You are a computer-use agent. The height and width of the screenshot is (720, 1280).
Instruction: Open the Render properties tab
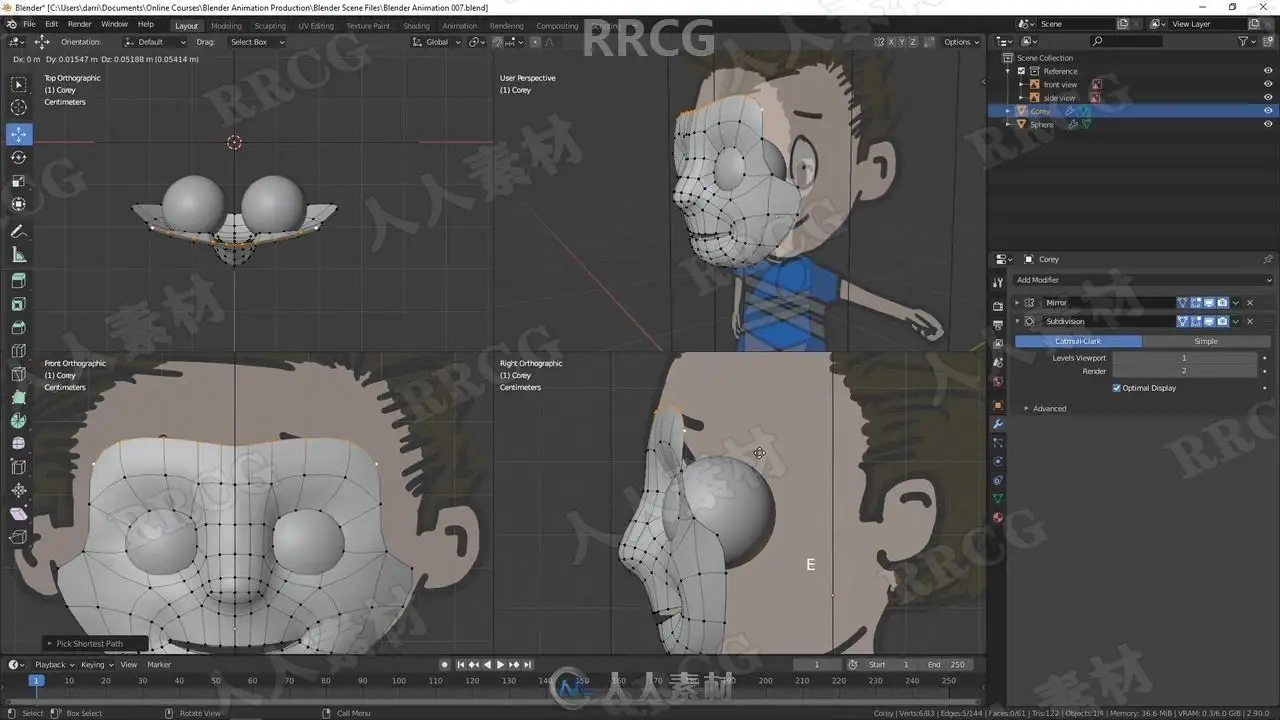[998, 306]
